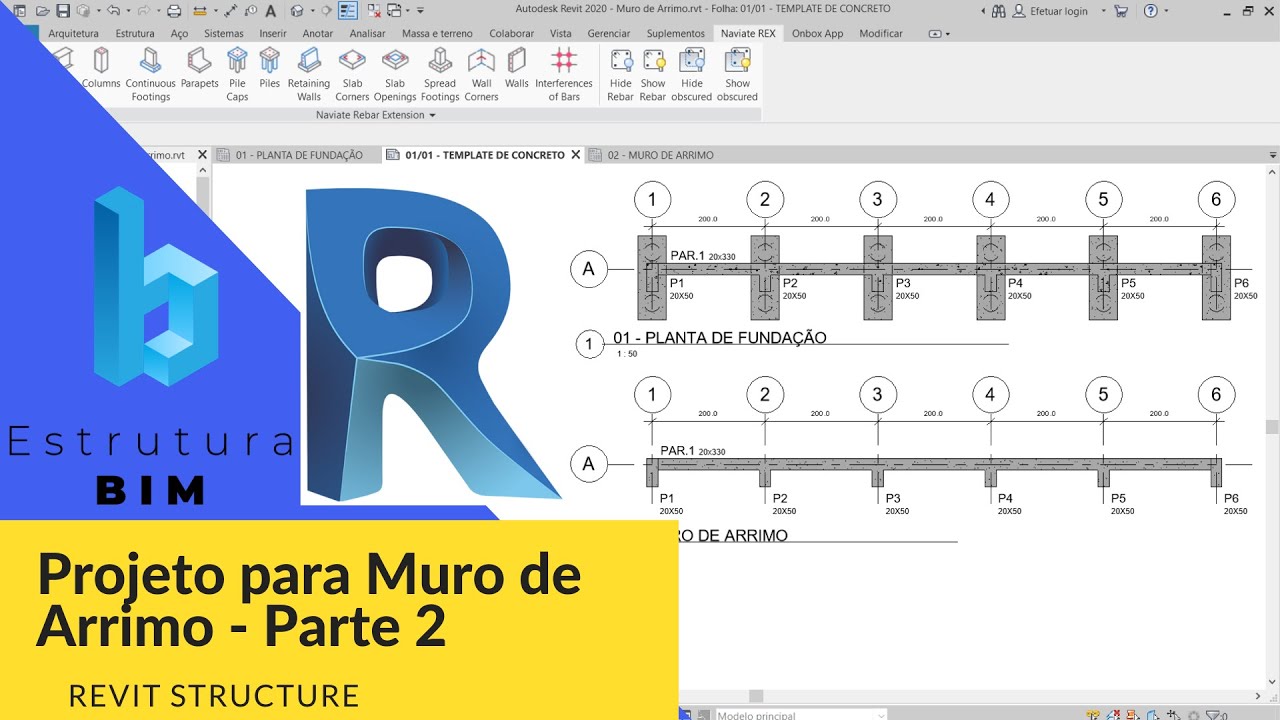1280x720 pixels.
Task: Click the horizontal scrollbar thumb
Action: coord(756,696)
